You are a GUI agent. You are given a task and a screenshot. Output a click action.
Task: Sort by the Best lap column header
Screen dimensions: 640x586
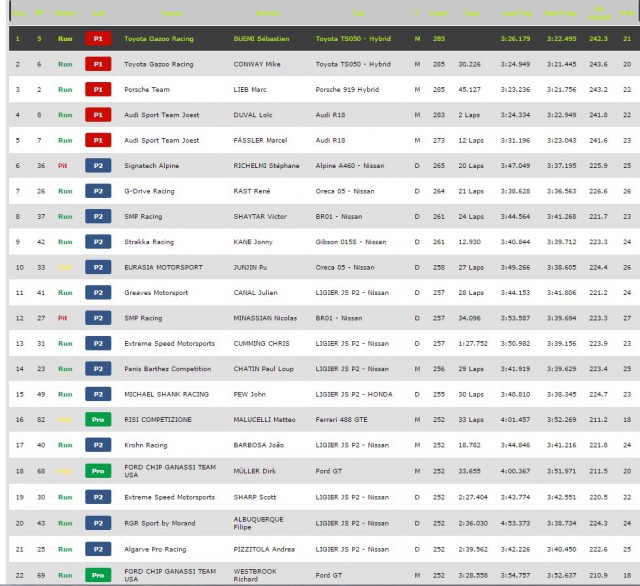click(561, 13)
